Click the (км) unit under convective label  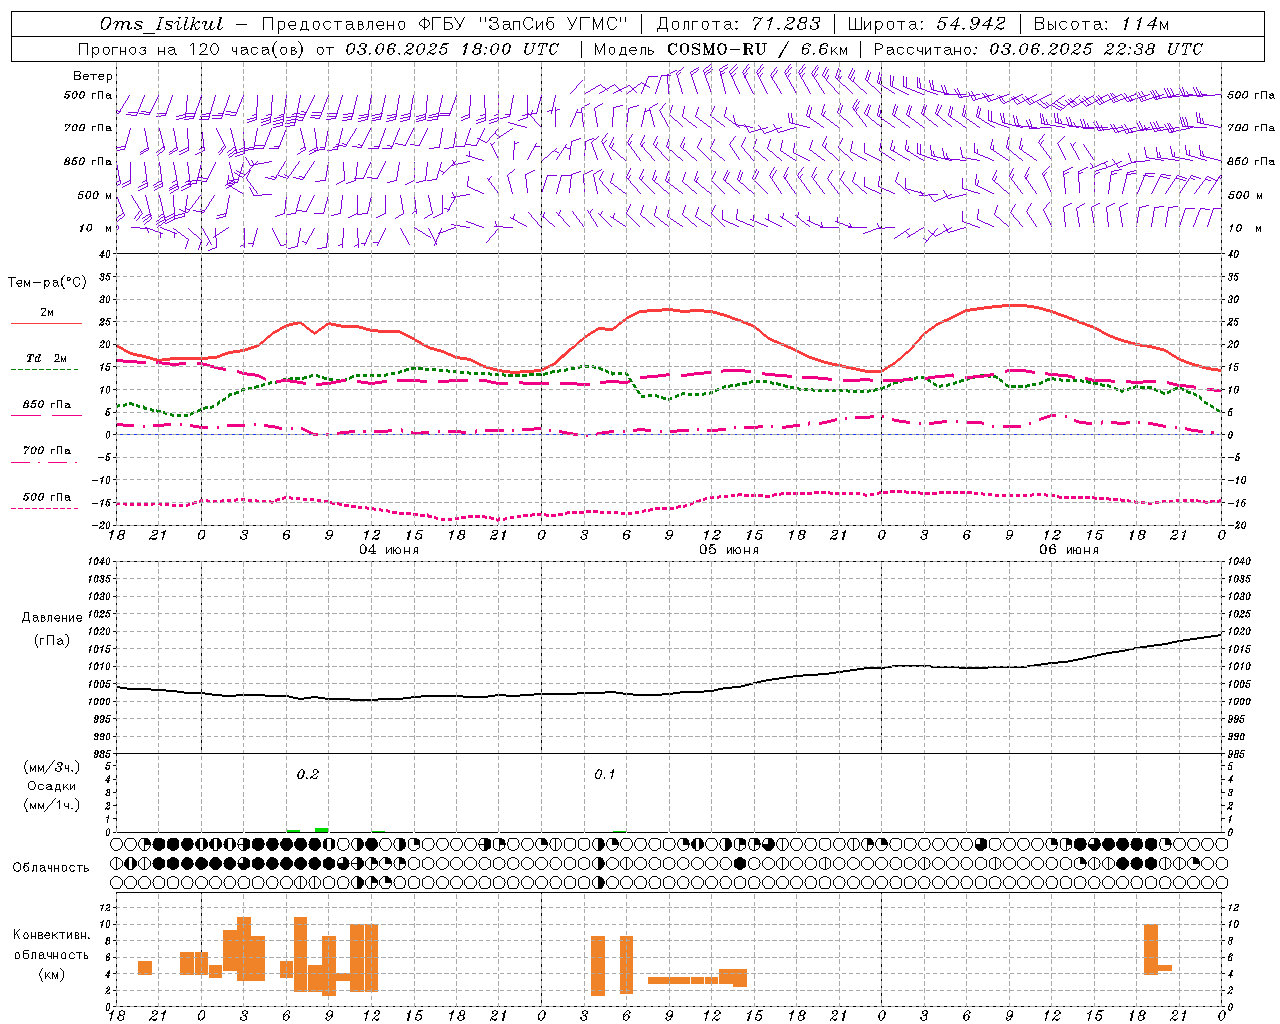pos(53,973)
